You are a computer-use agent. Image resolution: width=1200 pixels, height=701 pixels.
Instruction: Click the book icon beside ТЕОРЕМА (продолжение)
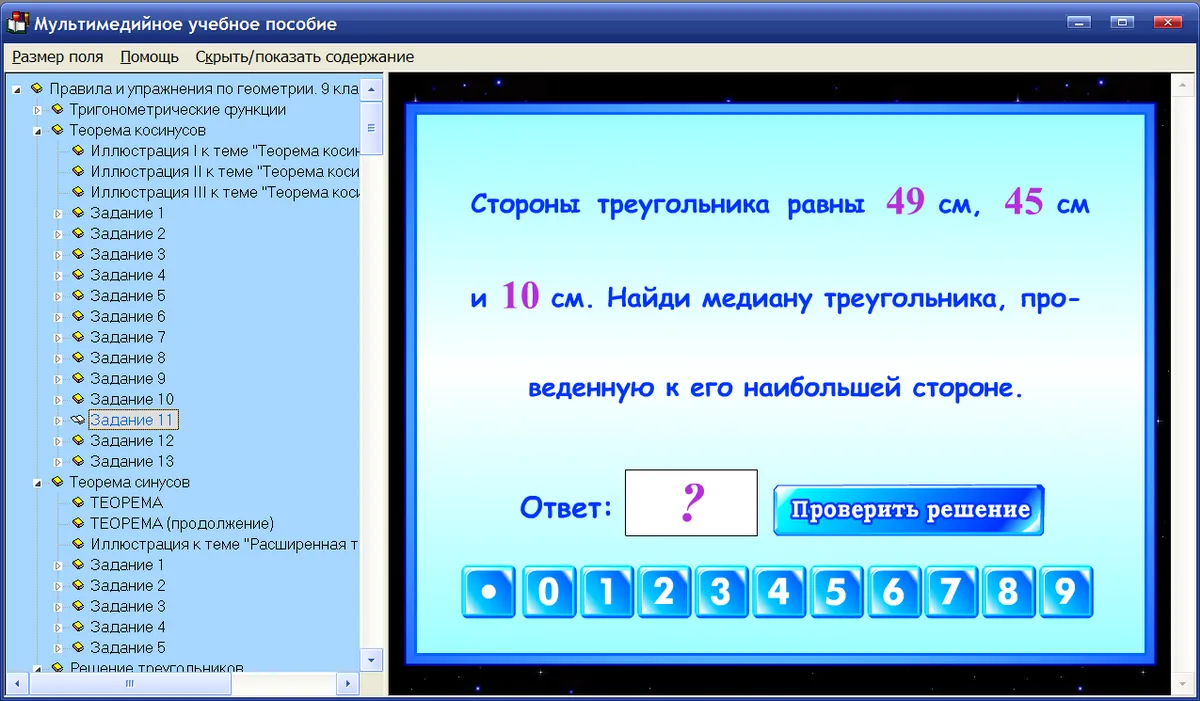click(78, 523)
